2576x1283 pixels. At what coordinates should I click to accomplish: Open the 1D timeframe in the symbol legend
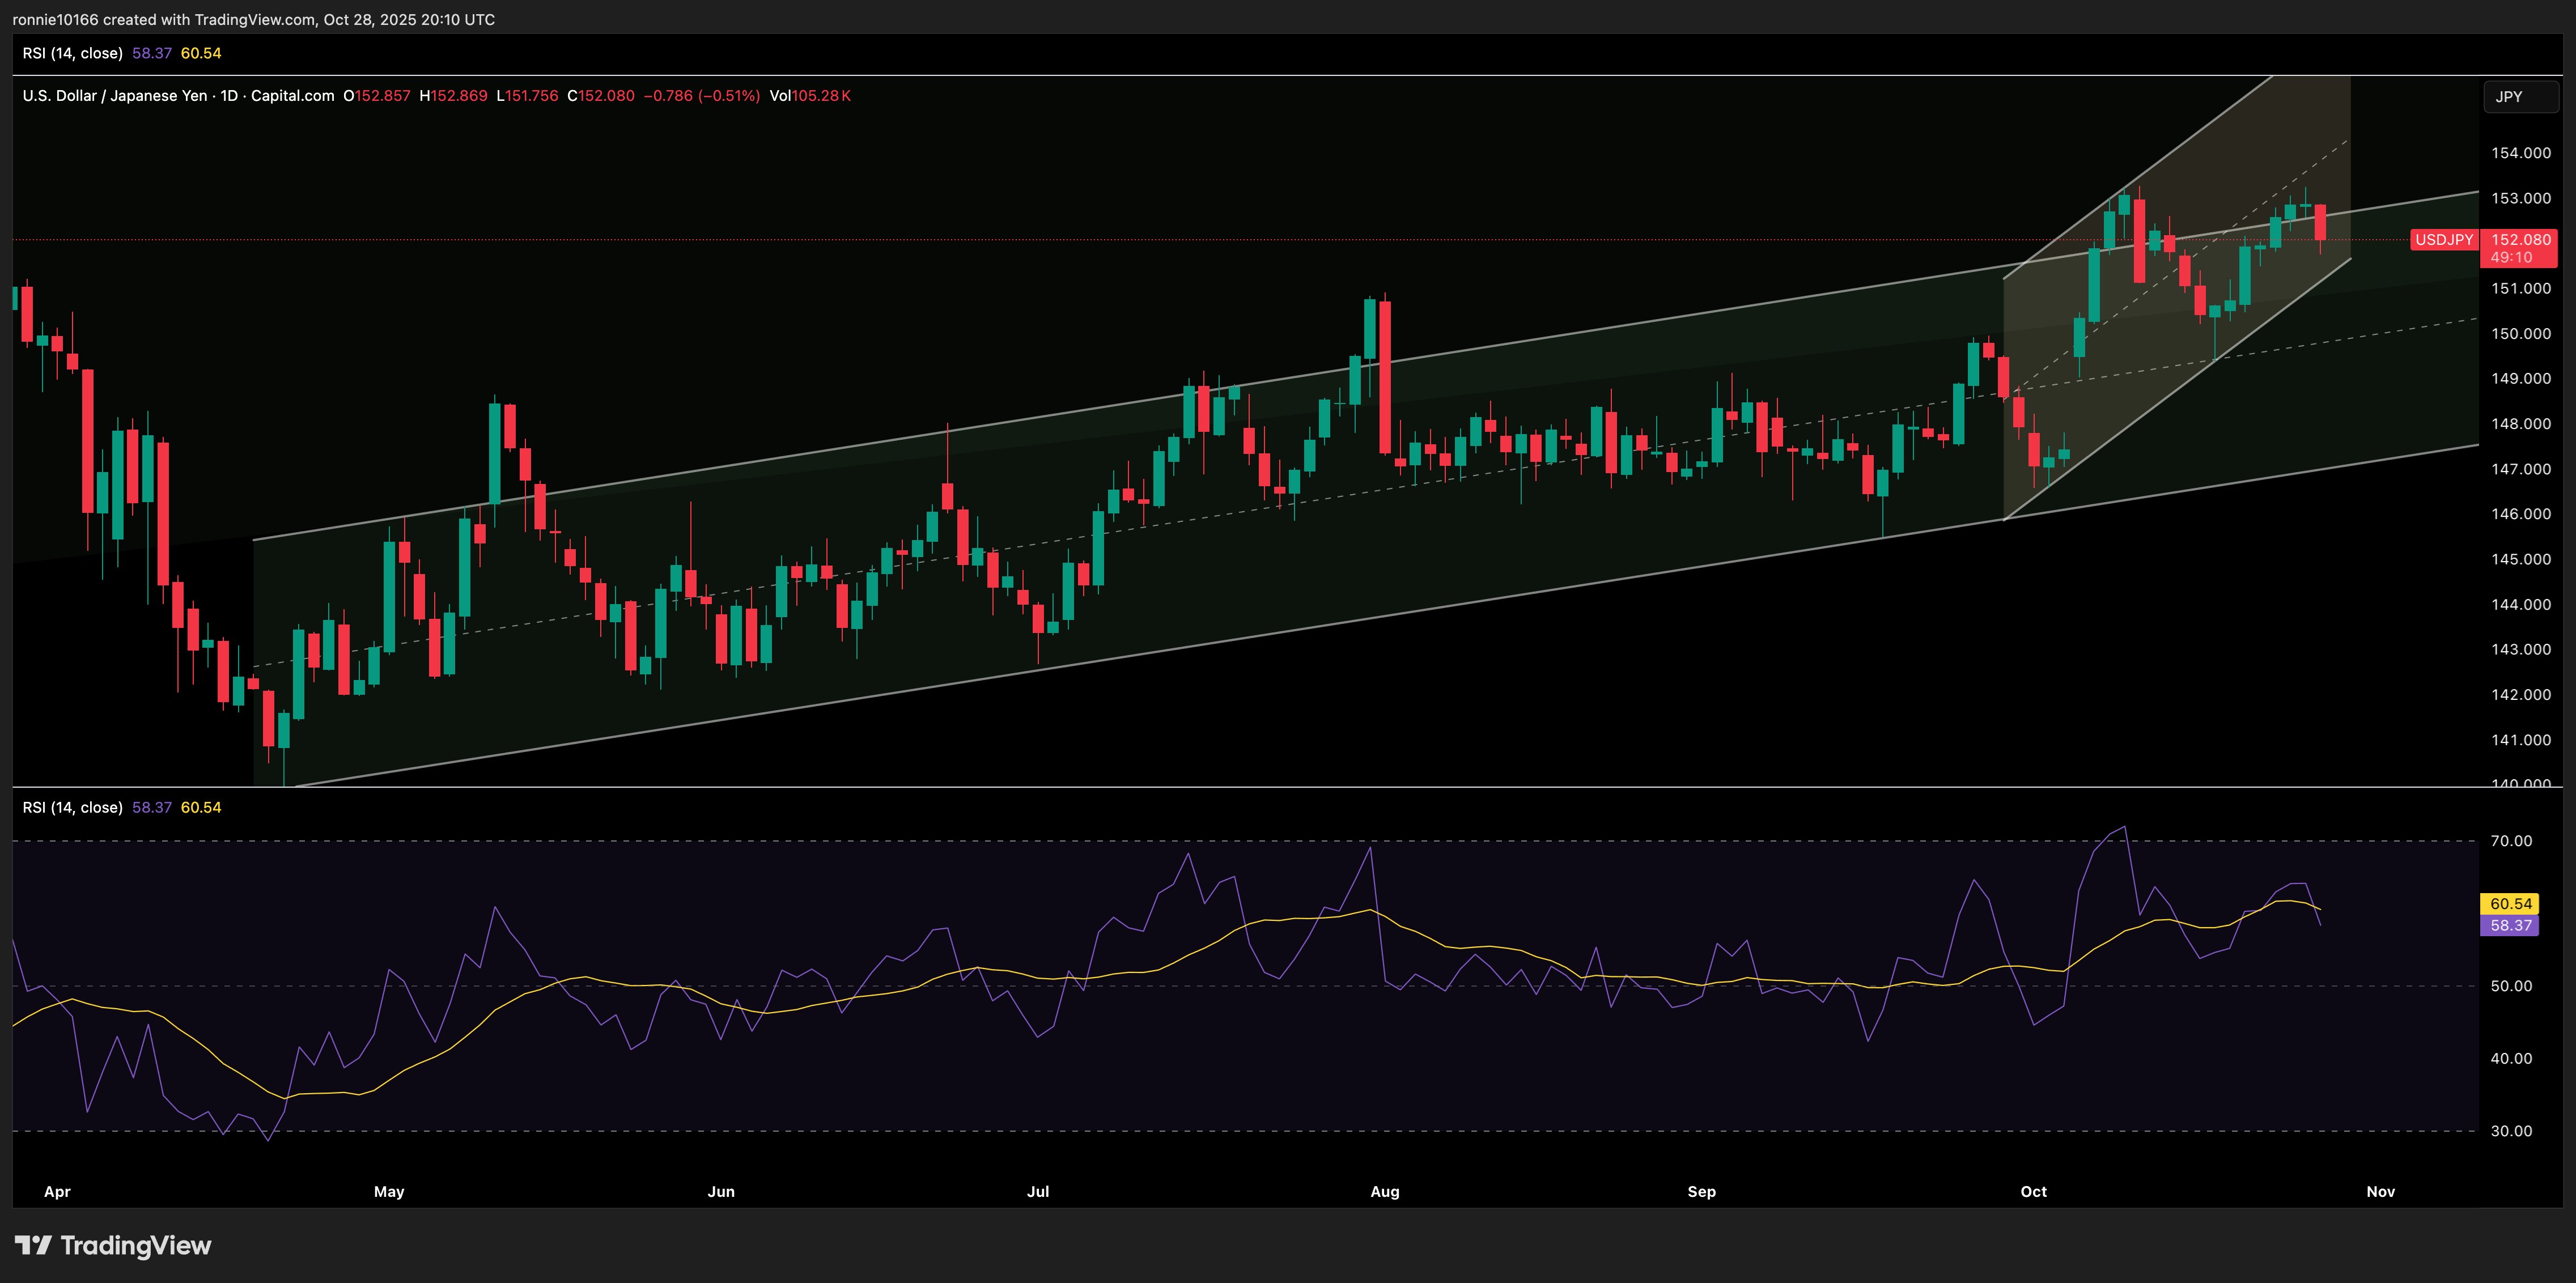click(x=232, y=96)
